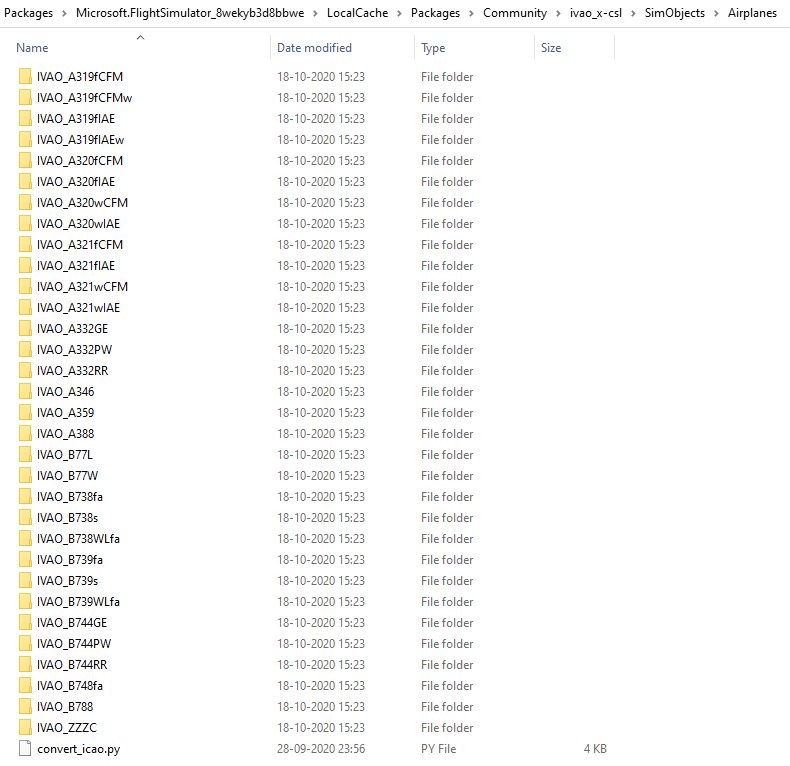
Task: Click the IVAO_B77L folder icon
Action: [25, 455]
